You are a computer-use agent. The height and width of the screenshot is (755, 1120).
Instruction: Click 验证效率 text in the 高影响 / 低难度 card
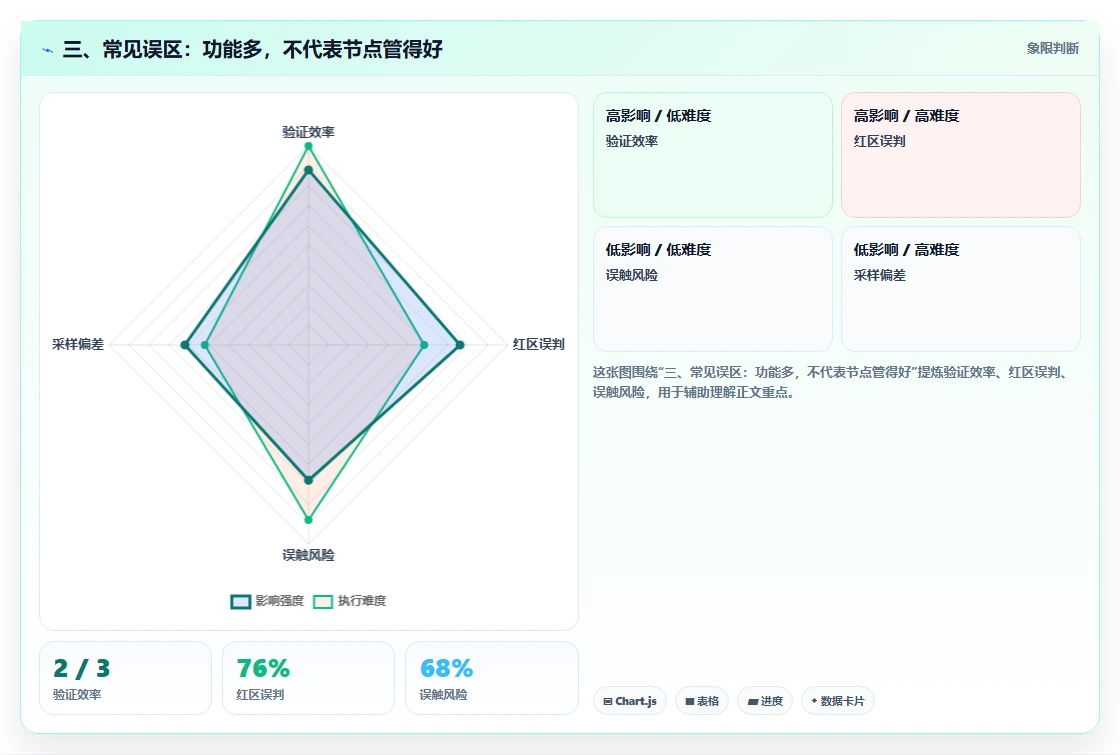pyautogui.click(x=631, y=141)
